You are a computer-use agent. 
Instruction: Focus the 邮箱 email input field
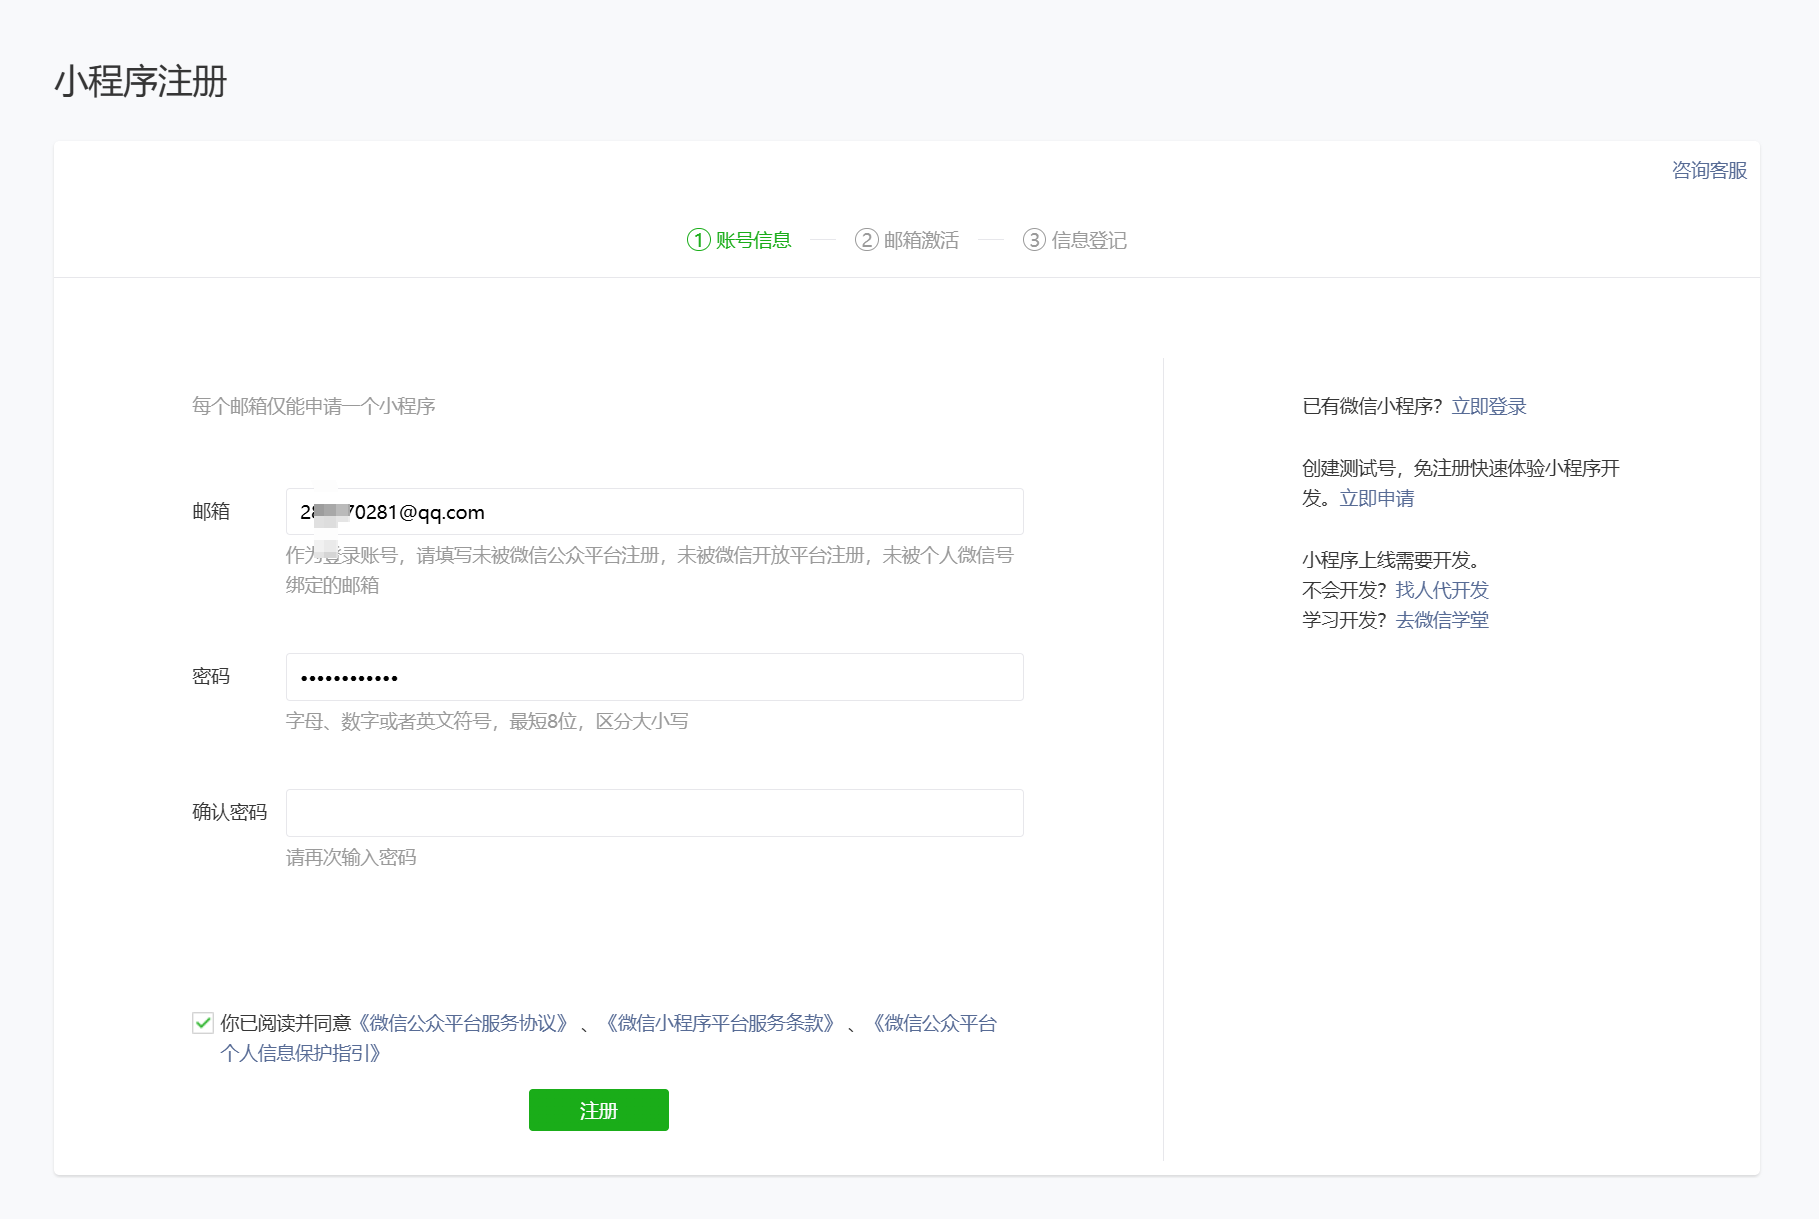coord(654,512)
